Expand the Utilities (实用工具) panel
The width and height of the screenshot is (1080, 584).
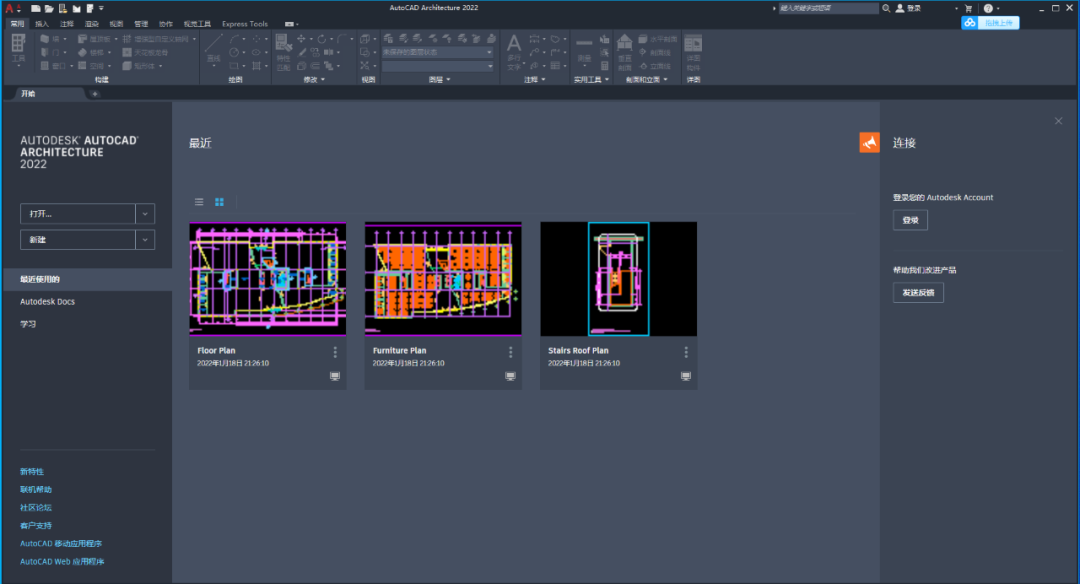pos(591,80)
